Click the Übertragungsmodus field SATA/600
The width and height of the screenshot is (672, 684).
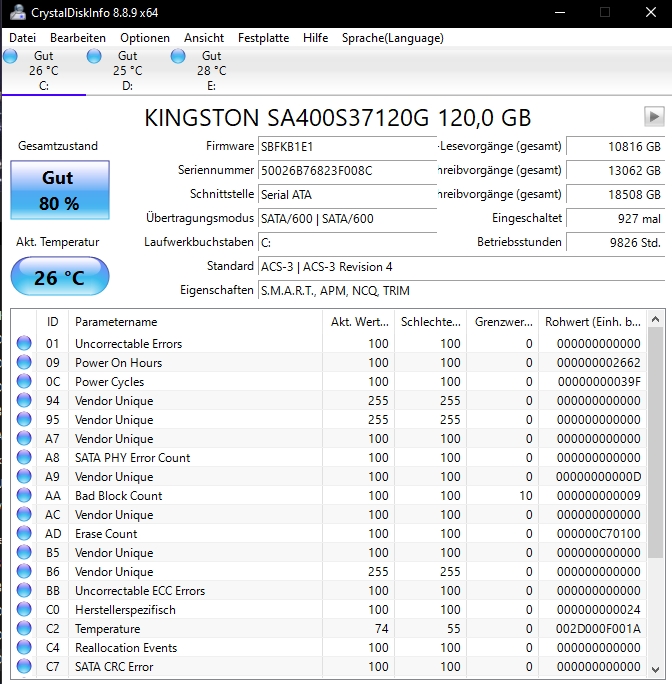347,219
